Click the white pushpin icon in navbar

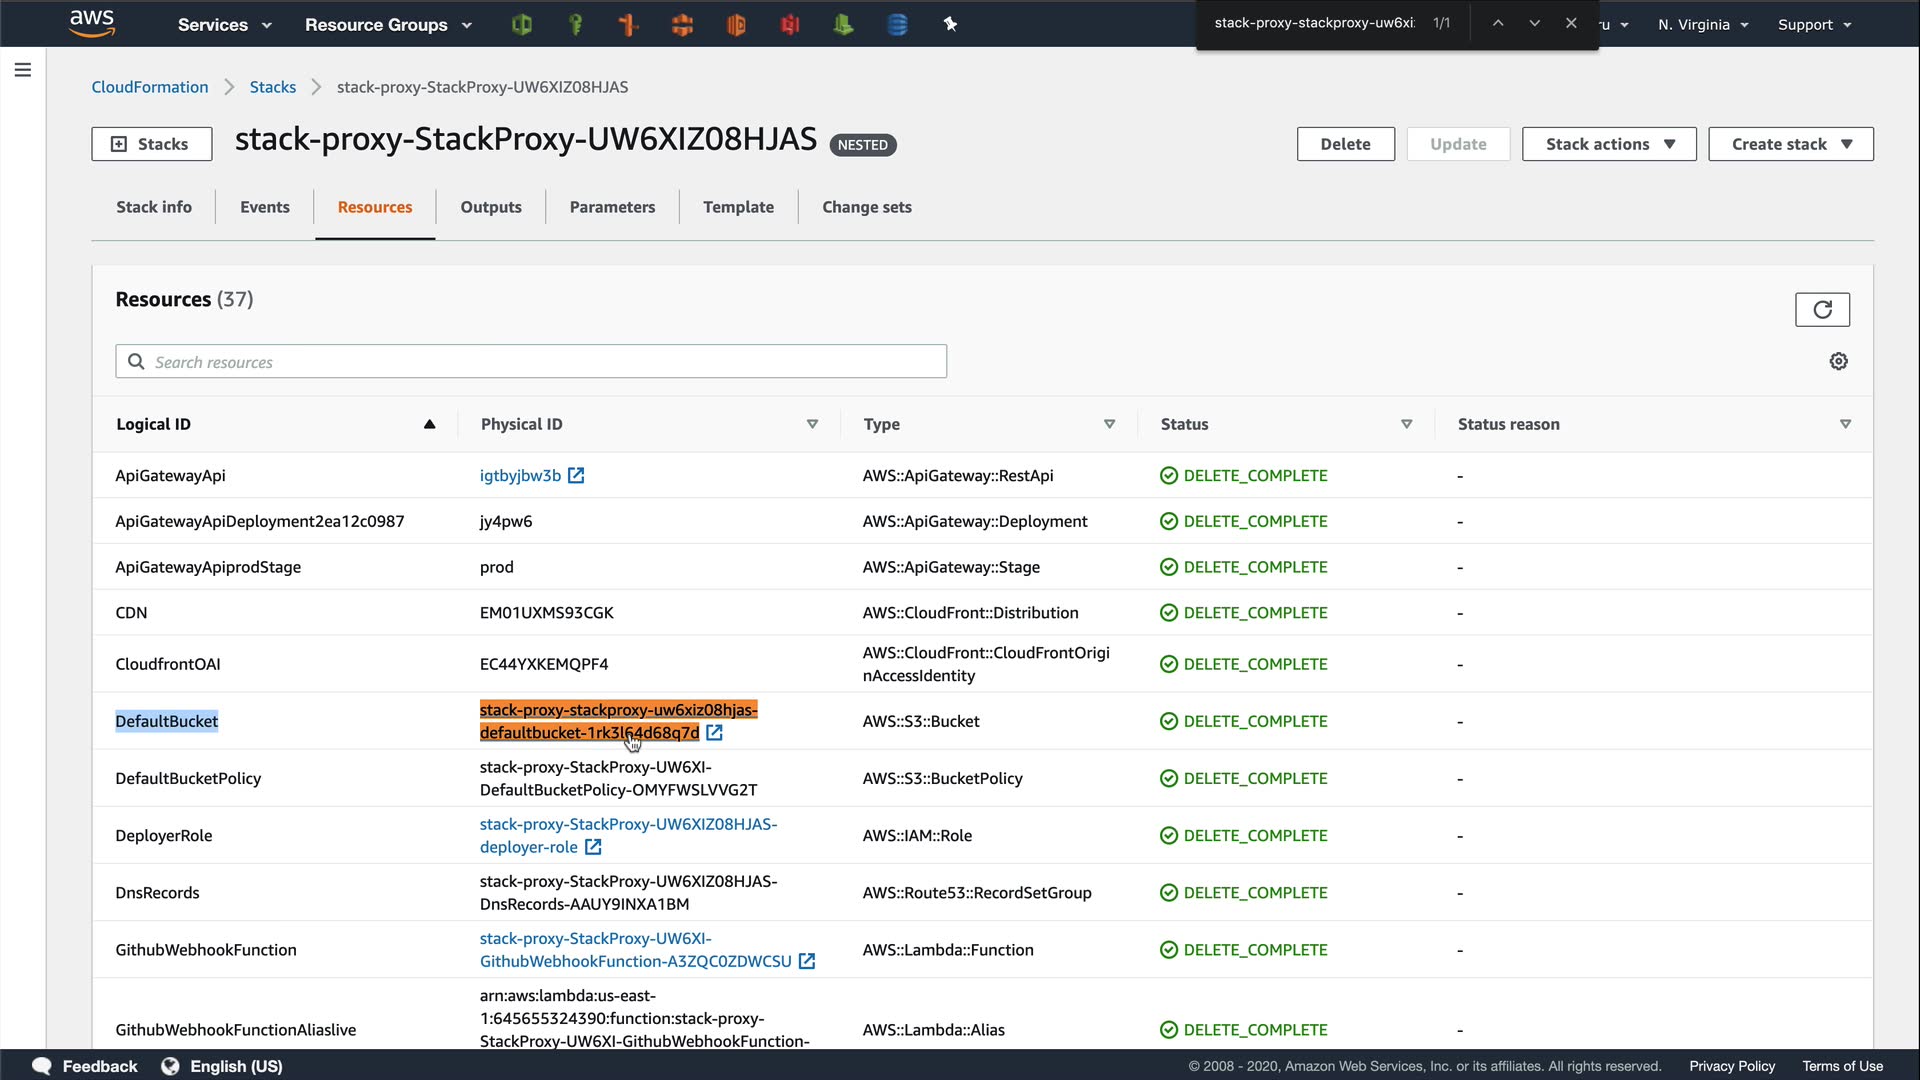pos(950,24)
